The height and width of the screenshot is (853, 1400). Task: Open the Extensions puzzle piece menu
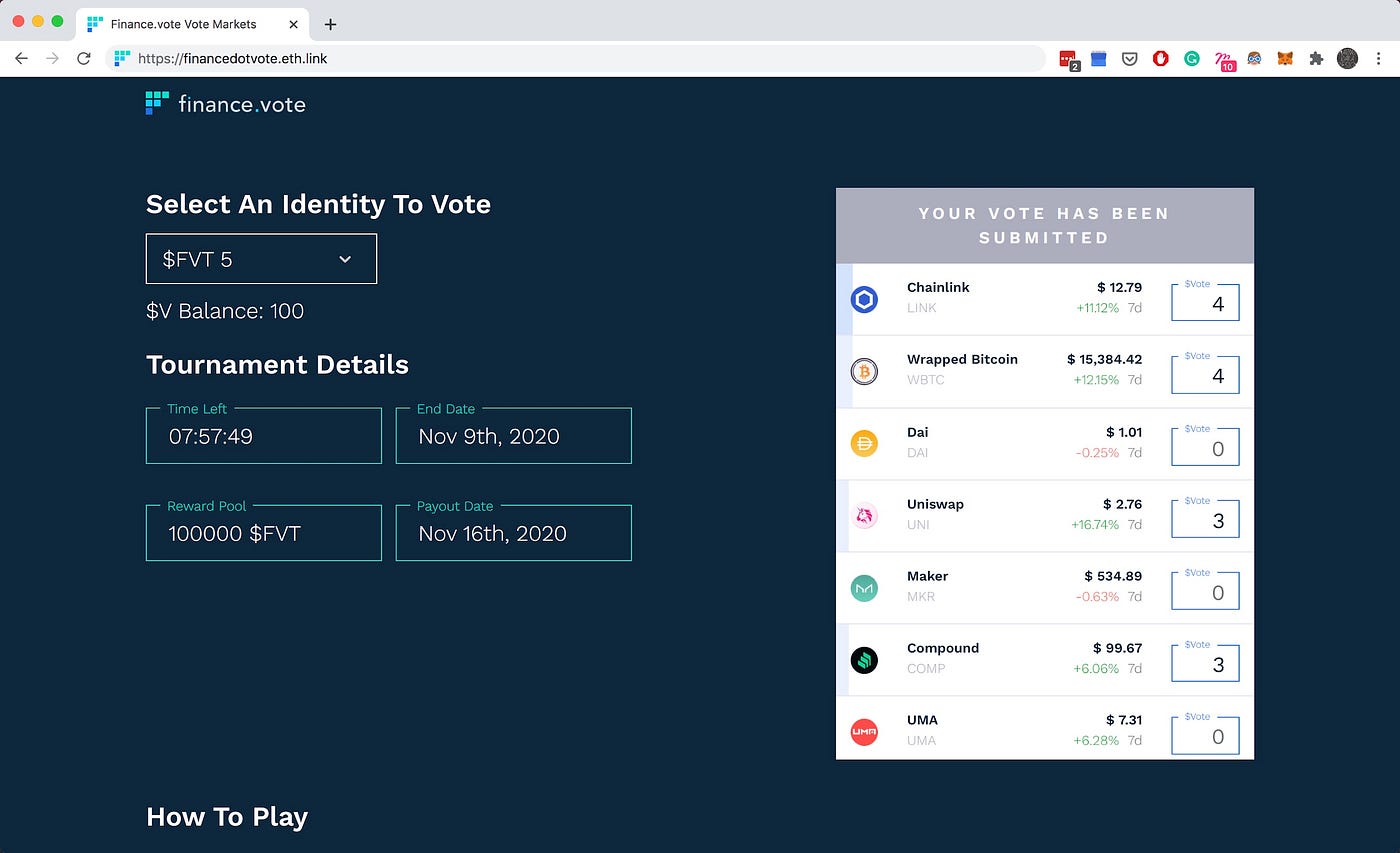[1316, 59]
